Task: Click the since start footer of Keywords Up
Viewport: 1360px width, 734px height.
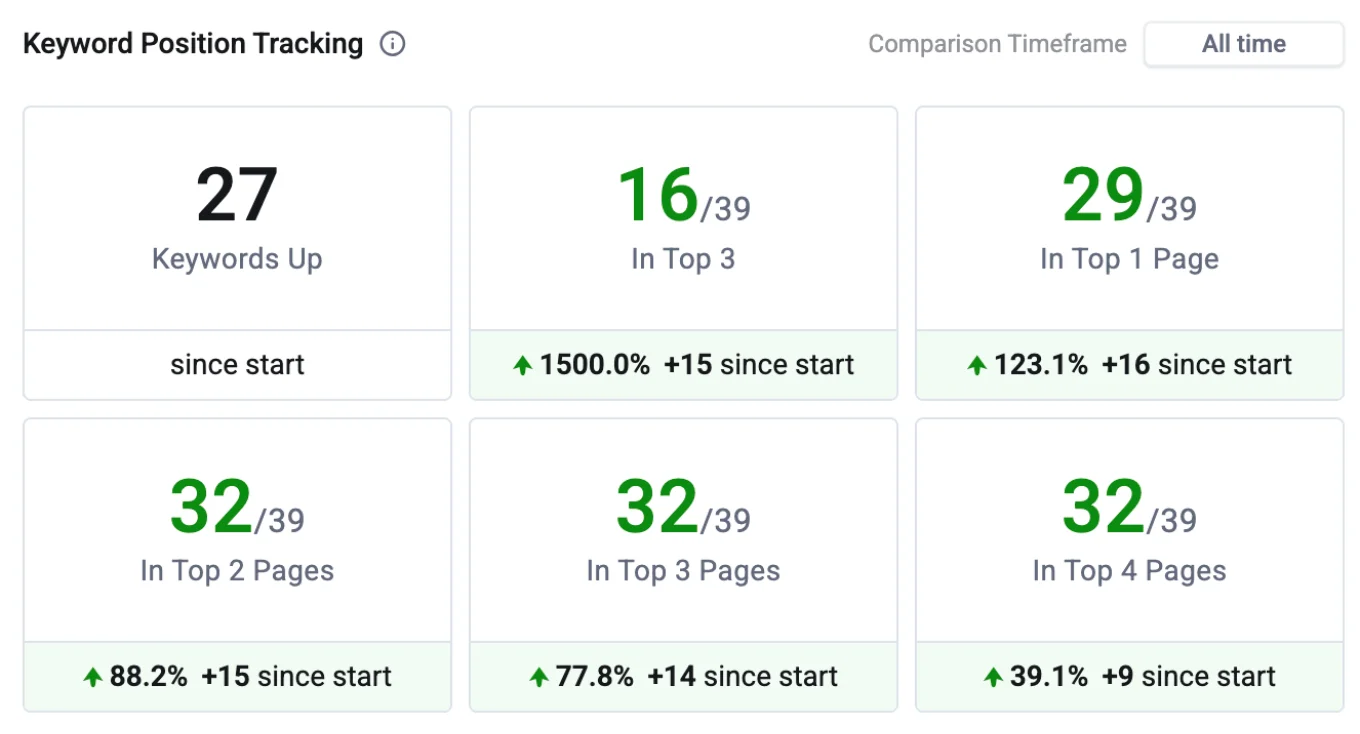Action: (x=237, y=365)
